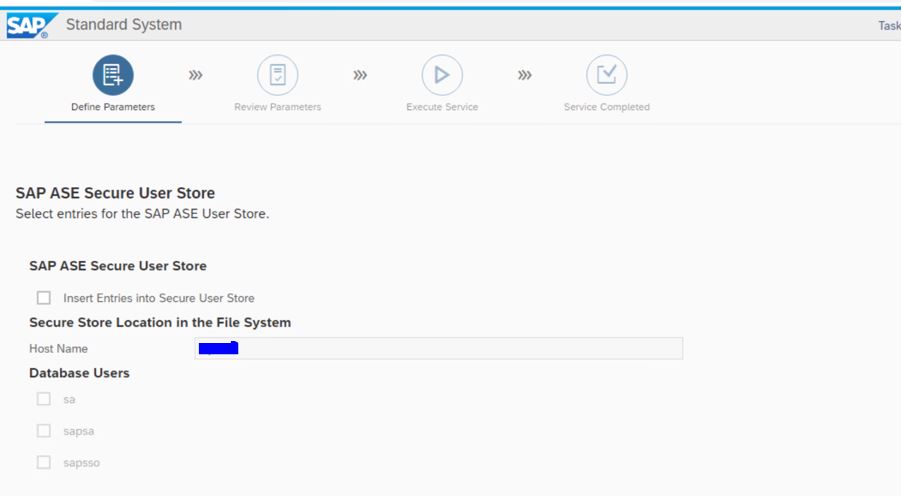
Task: Open the Define Parameters label tab
Action: pos(113,107)
